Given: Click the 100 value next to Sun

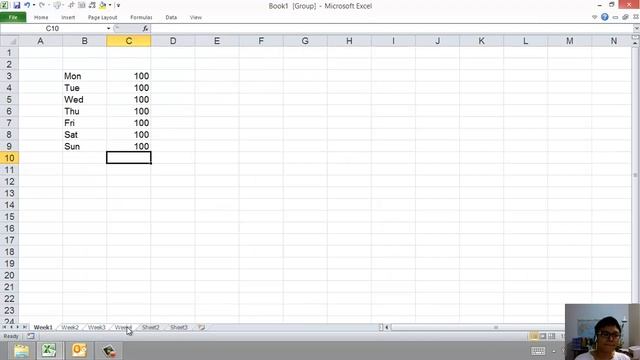Looking at the screenshot, I should click(x=129, y=146).
